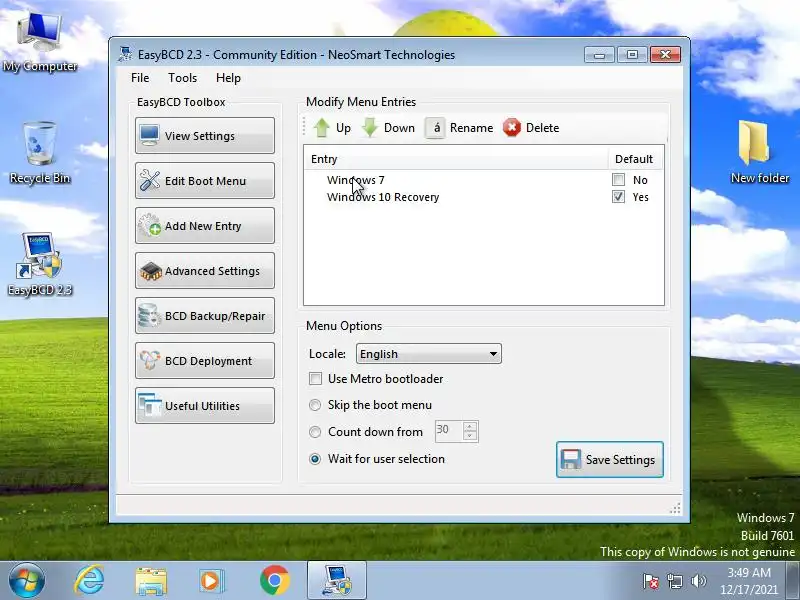Viewport: 800px width, 600px height.
Task: Click the chip icon on Advanced Settings
Action: click(x=151, y=271)
